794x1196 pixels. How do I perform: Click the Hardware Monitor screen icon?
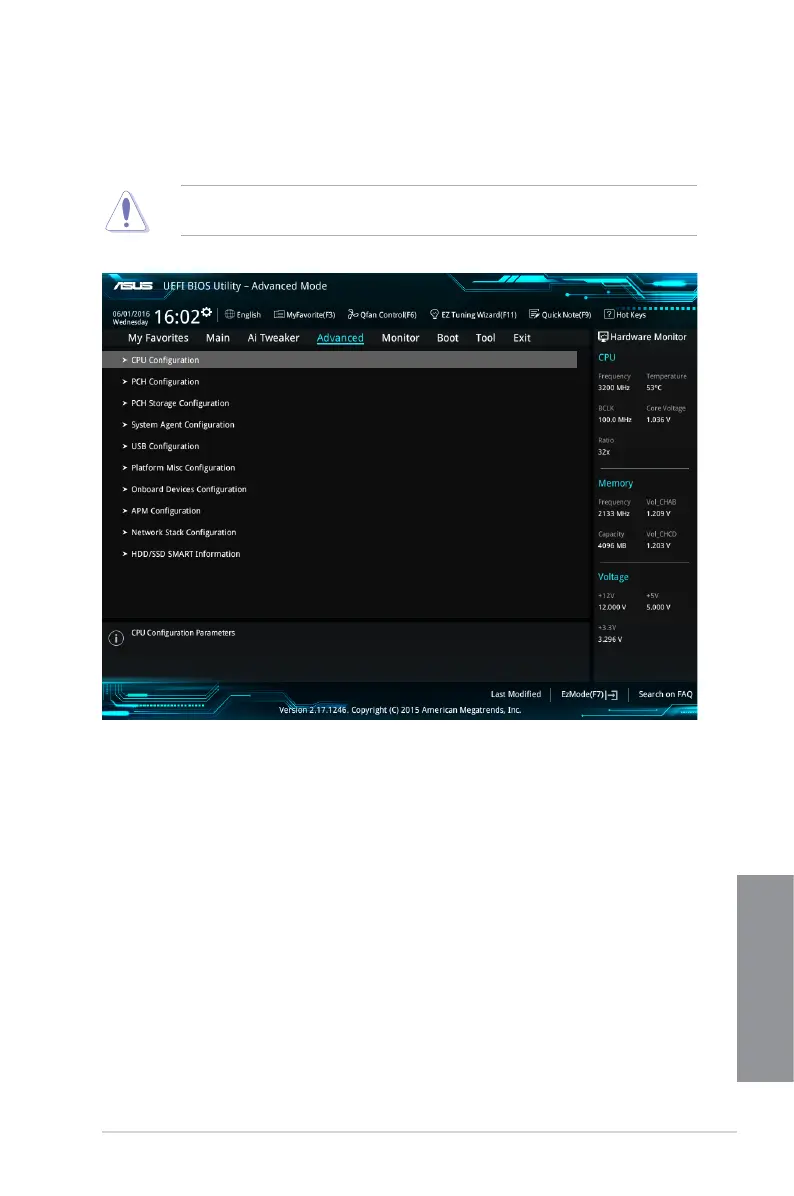tap(603, 336)
